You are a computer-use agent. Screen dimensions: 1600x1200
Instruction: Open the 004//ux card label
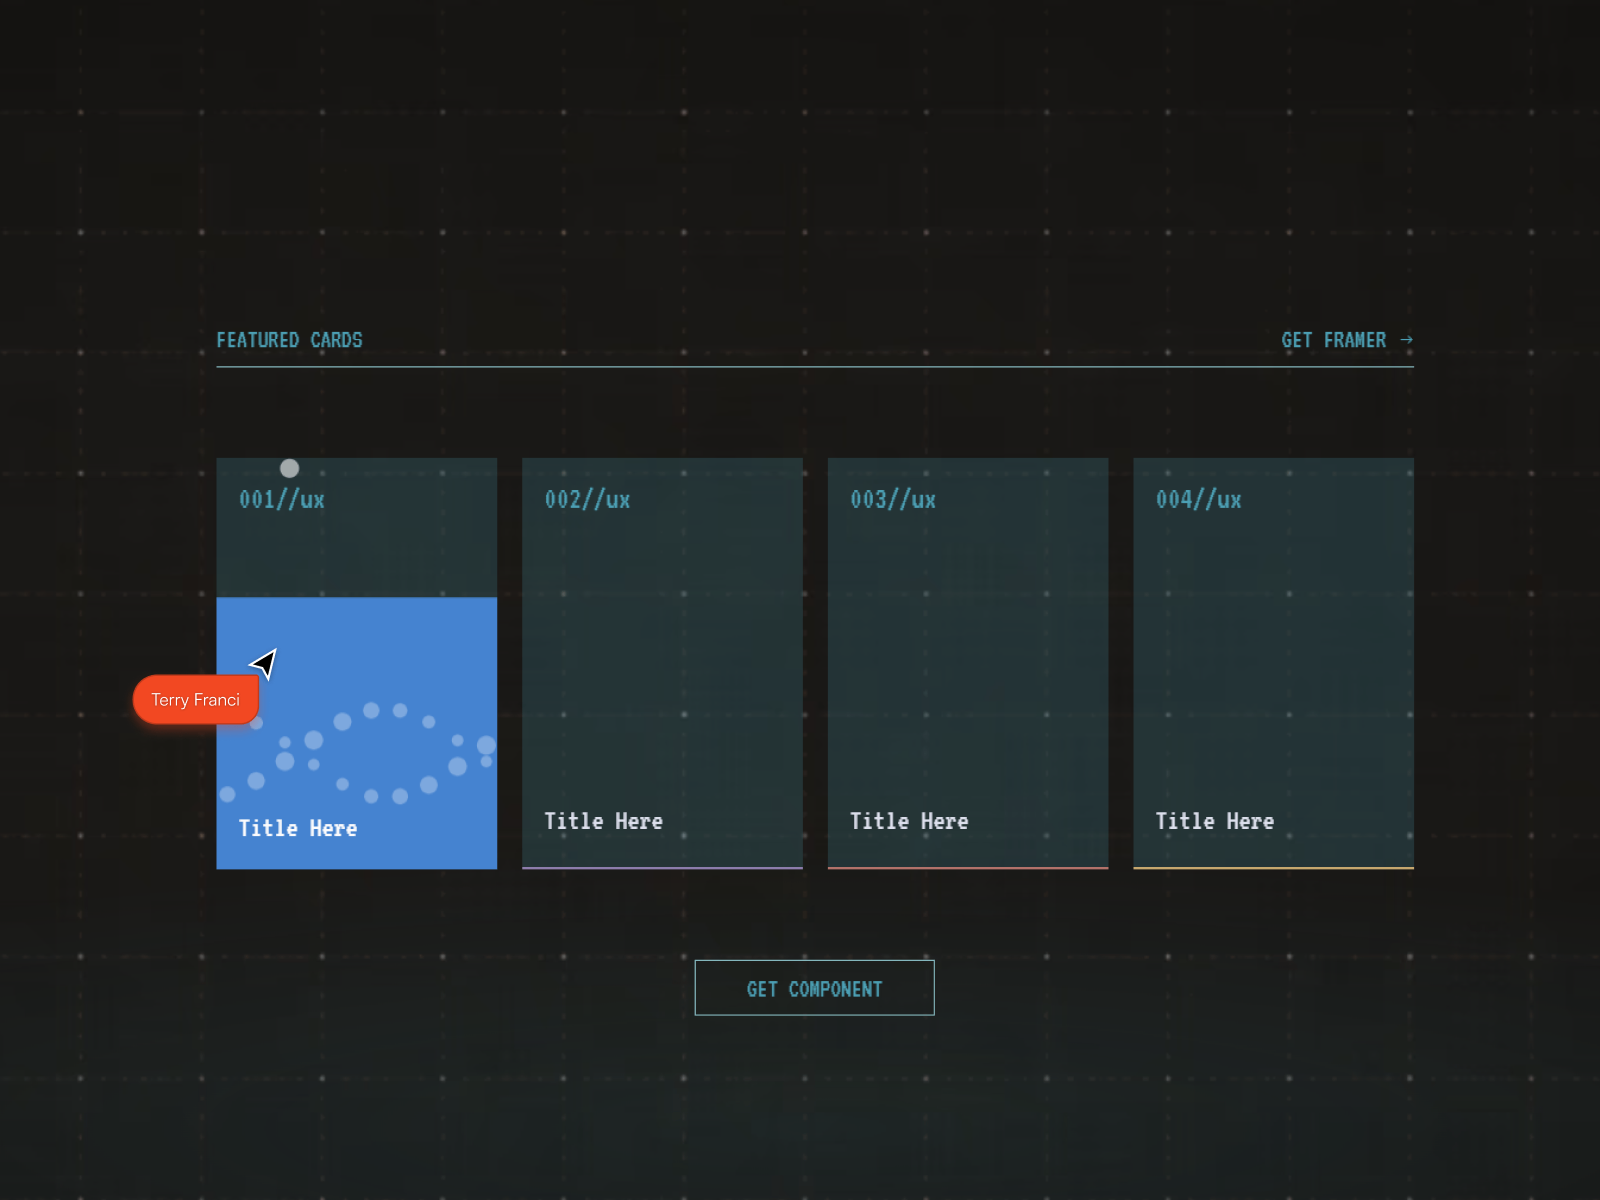[1199, 499]
